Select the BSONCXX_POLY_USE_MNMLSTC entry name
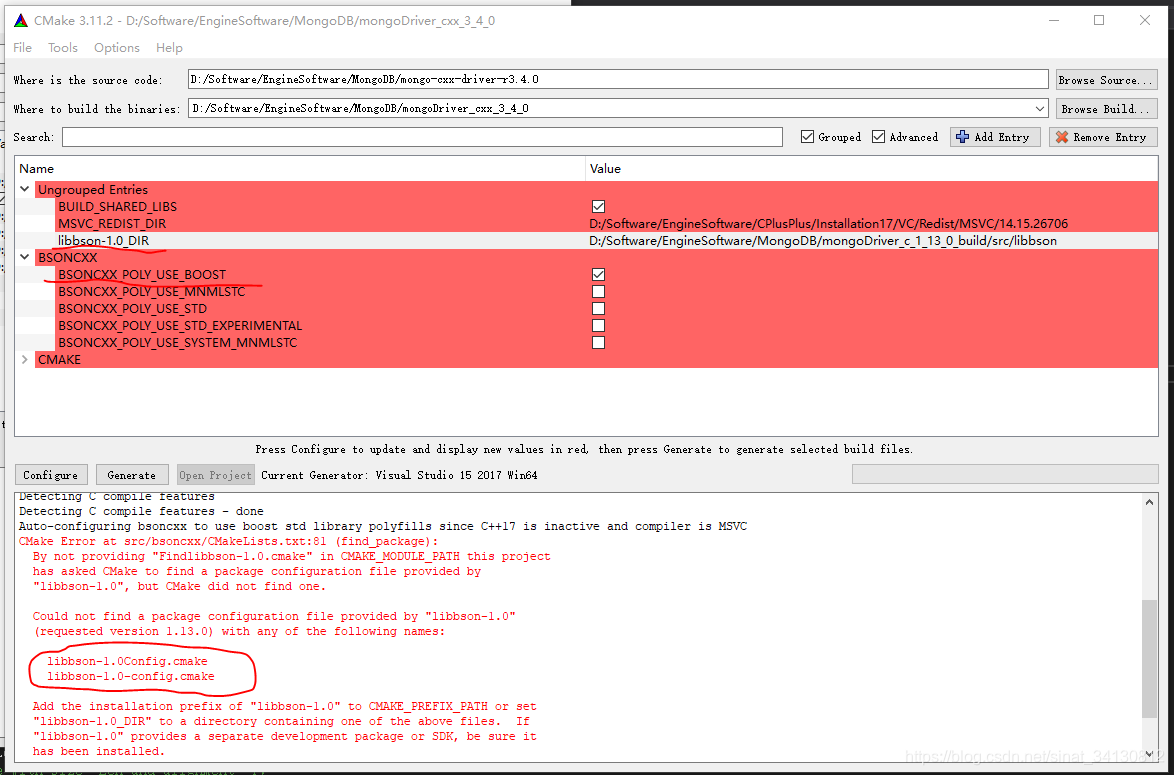 coord(152,291)
